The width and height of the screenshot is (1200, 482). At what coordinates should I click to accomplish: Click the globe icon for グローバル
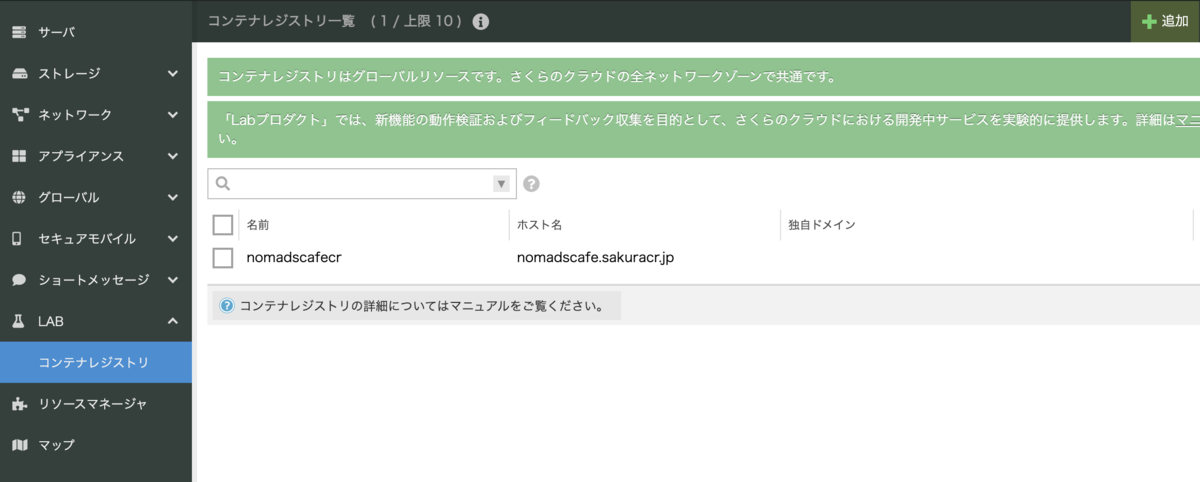[x=19, y=197]
